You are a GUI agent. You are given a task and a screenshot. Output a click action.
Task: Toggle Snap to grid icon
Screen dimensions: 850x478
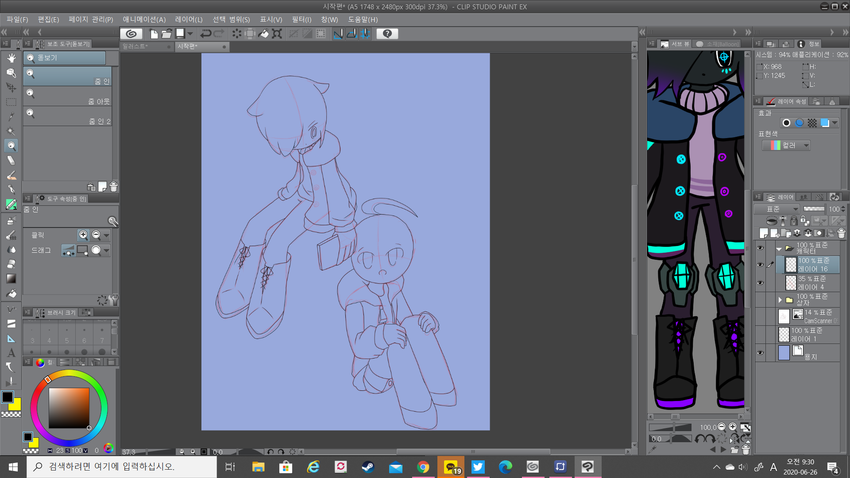click(x=365, y=34)
